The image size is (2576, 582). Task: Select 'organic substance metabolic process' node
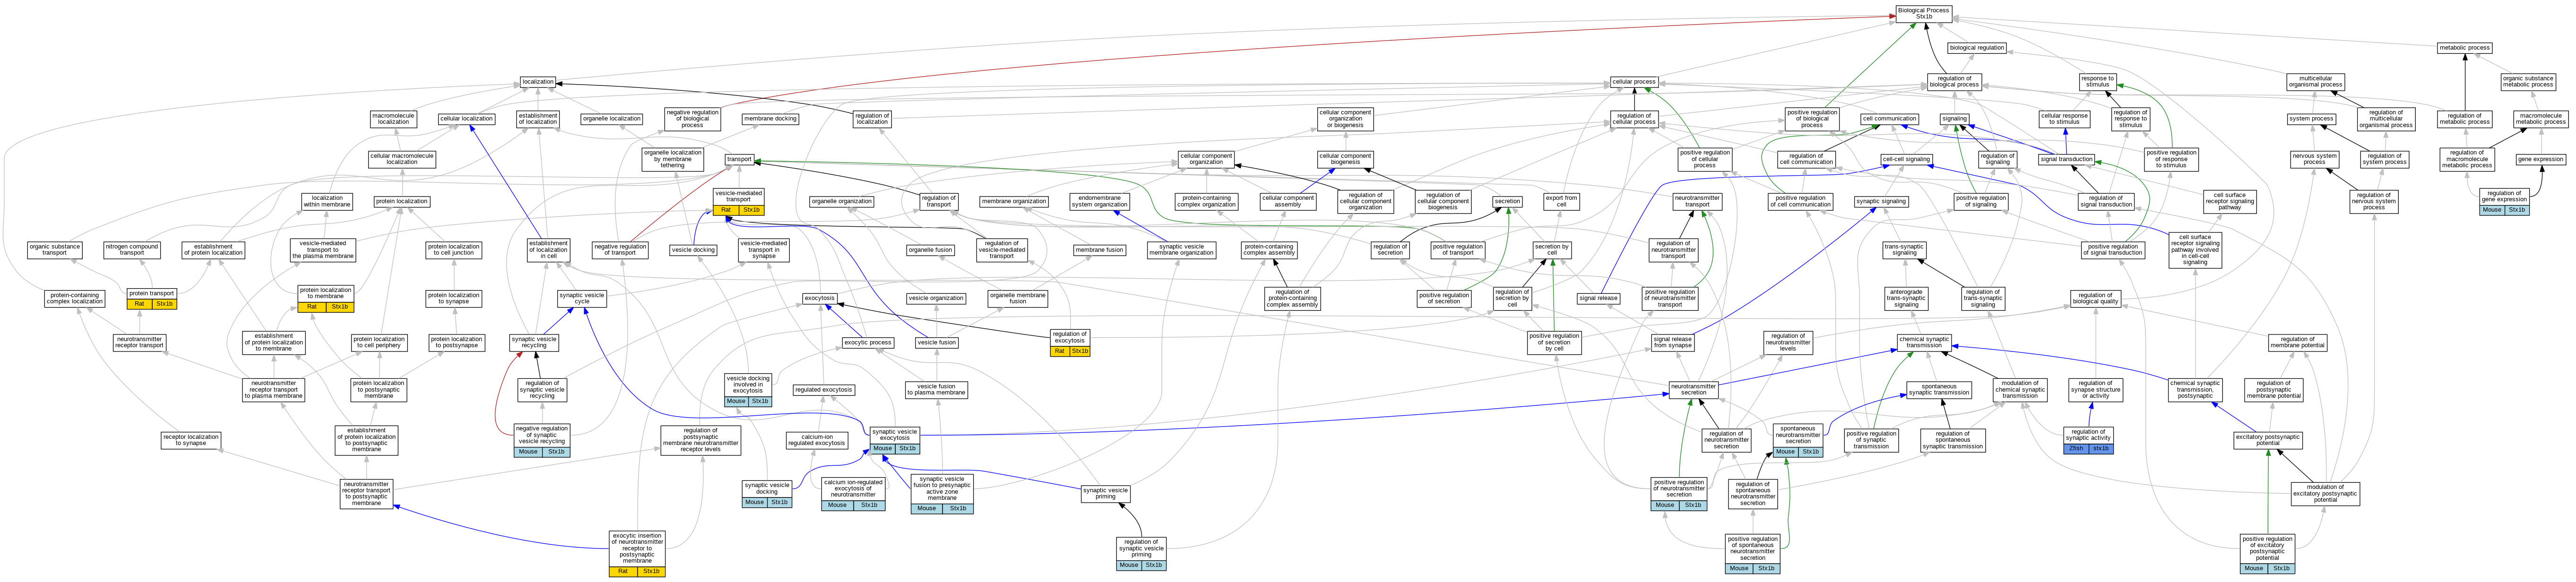coord(2527,82)
